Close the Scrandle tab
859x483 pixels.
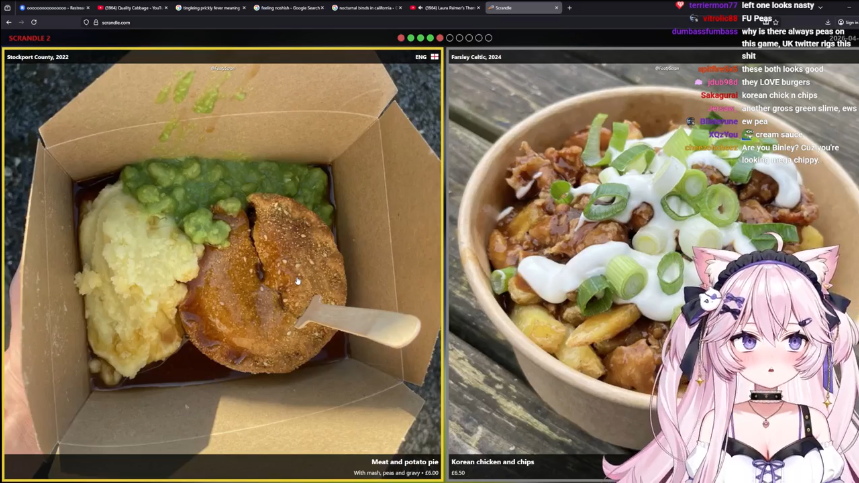[557, 8]
